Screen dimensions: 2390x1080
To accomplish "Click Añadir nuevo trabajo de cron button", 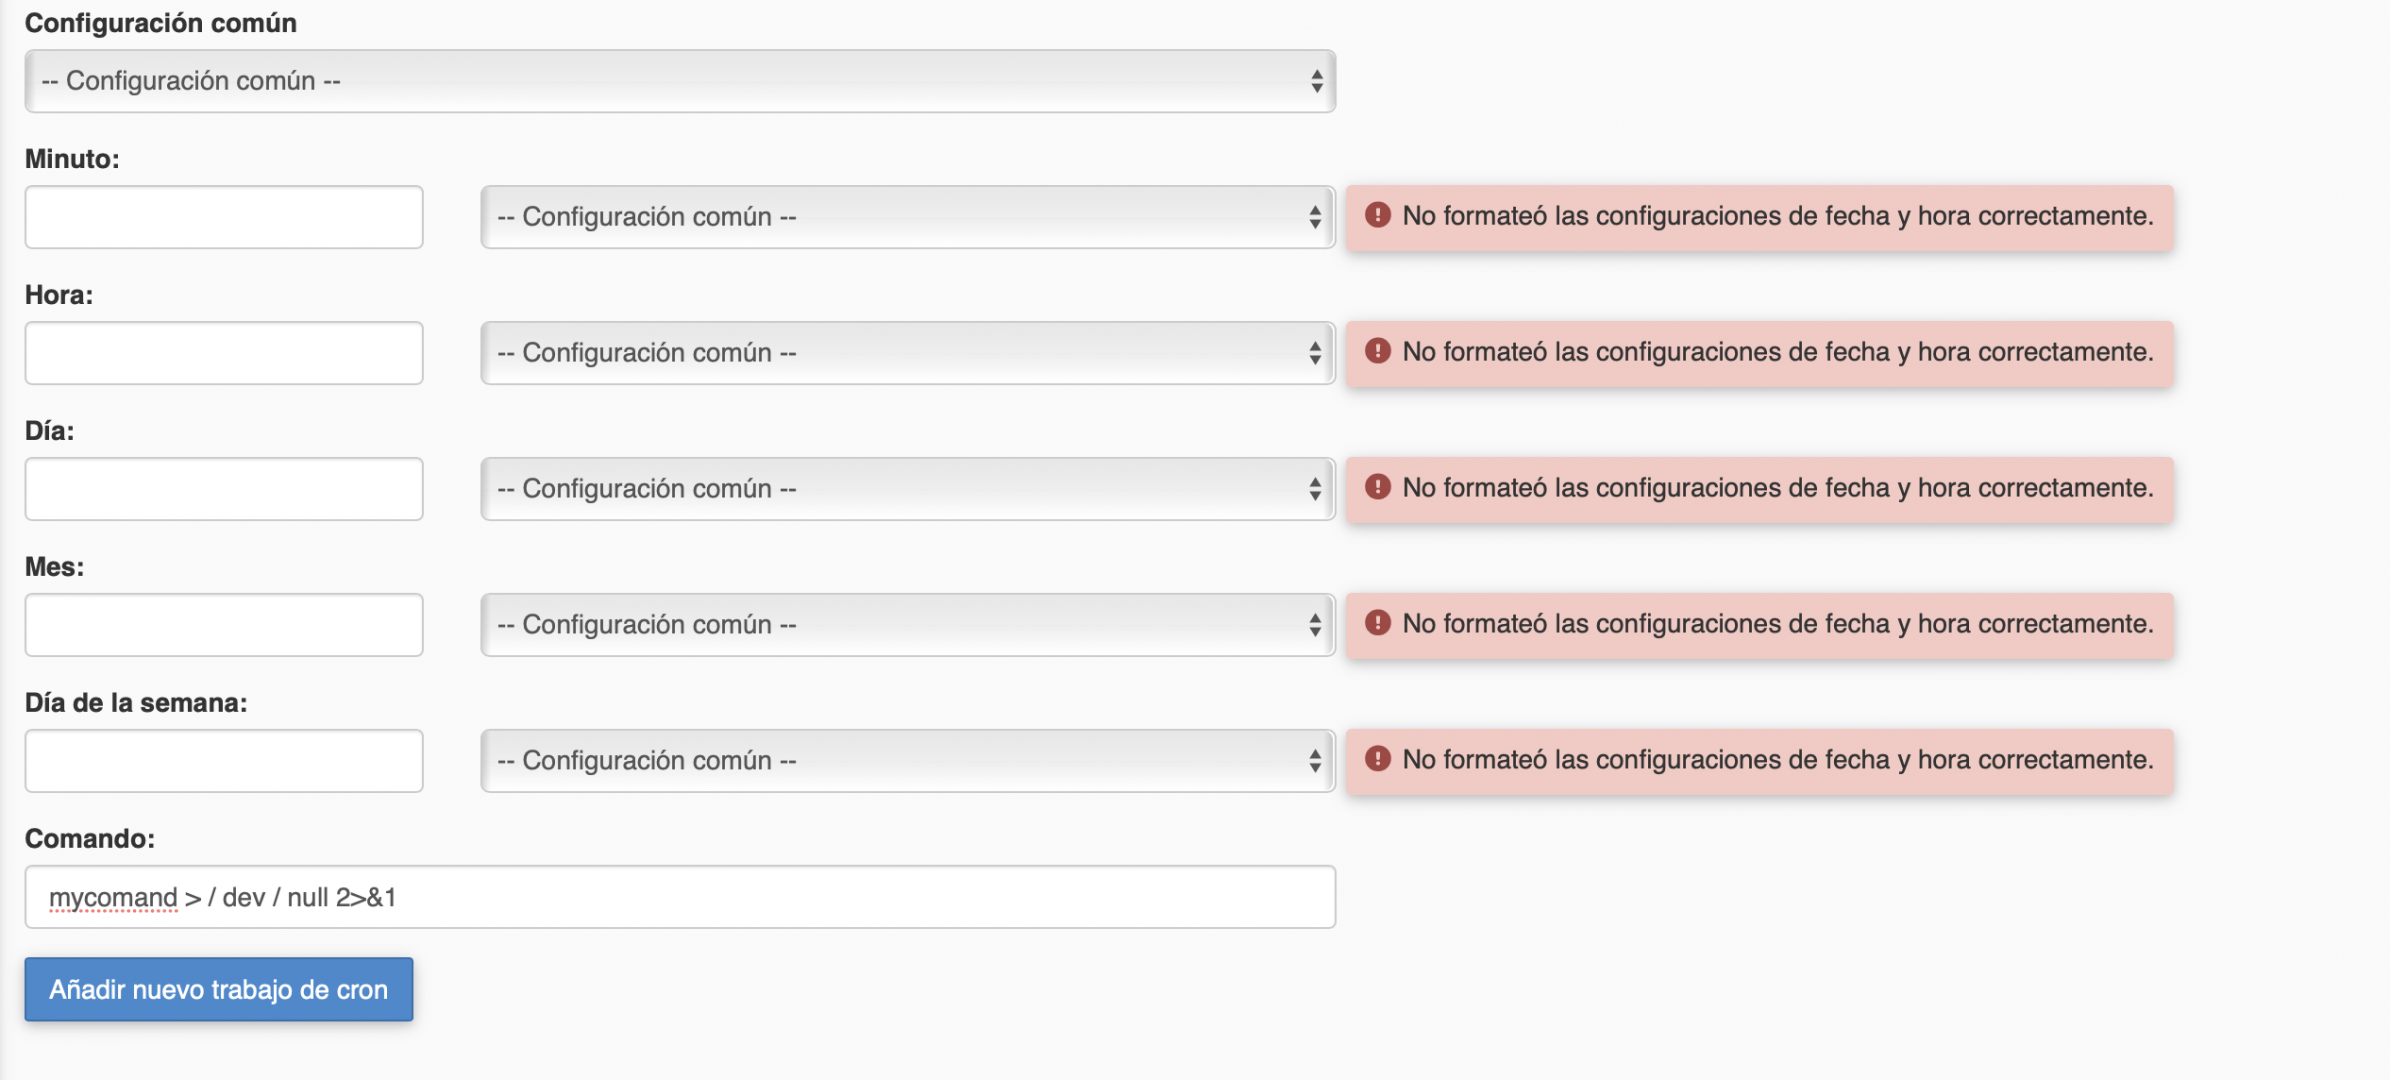I will (x=219, y=989).
